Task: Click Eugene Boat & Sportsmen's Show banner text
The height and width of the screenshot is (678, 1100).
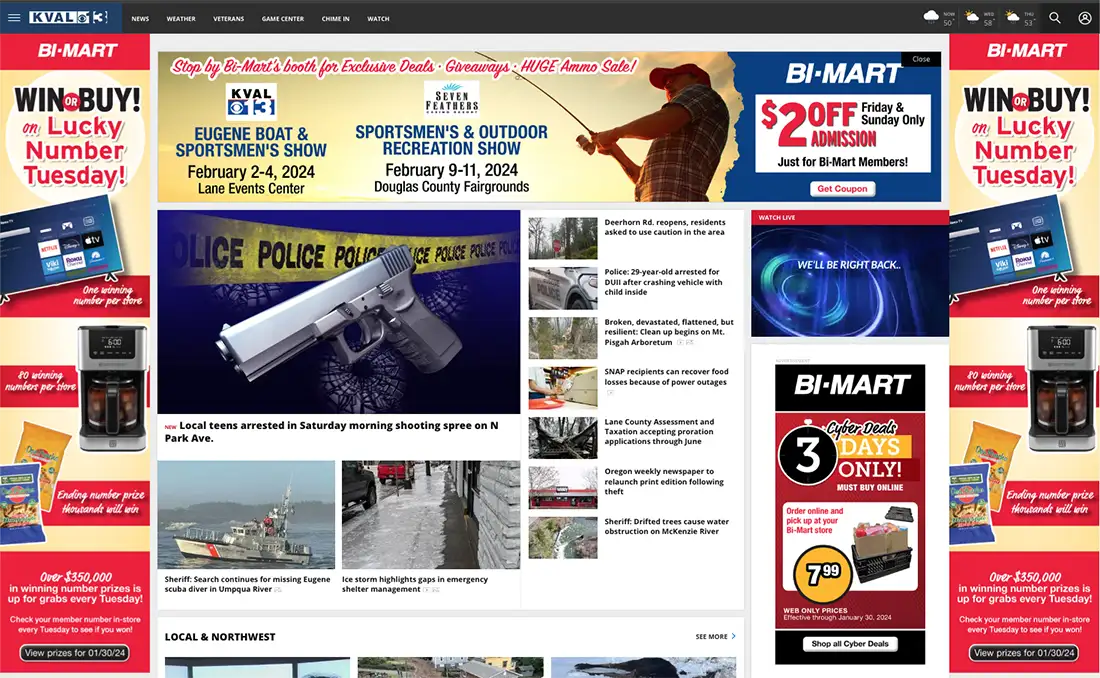Action: pos(251,142)
